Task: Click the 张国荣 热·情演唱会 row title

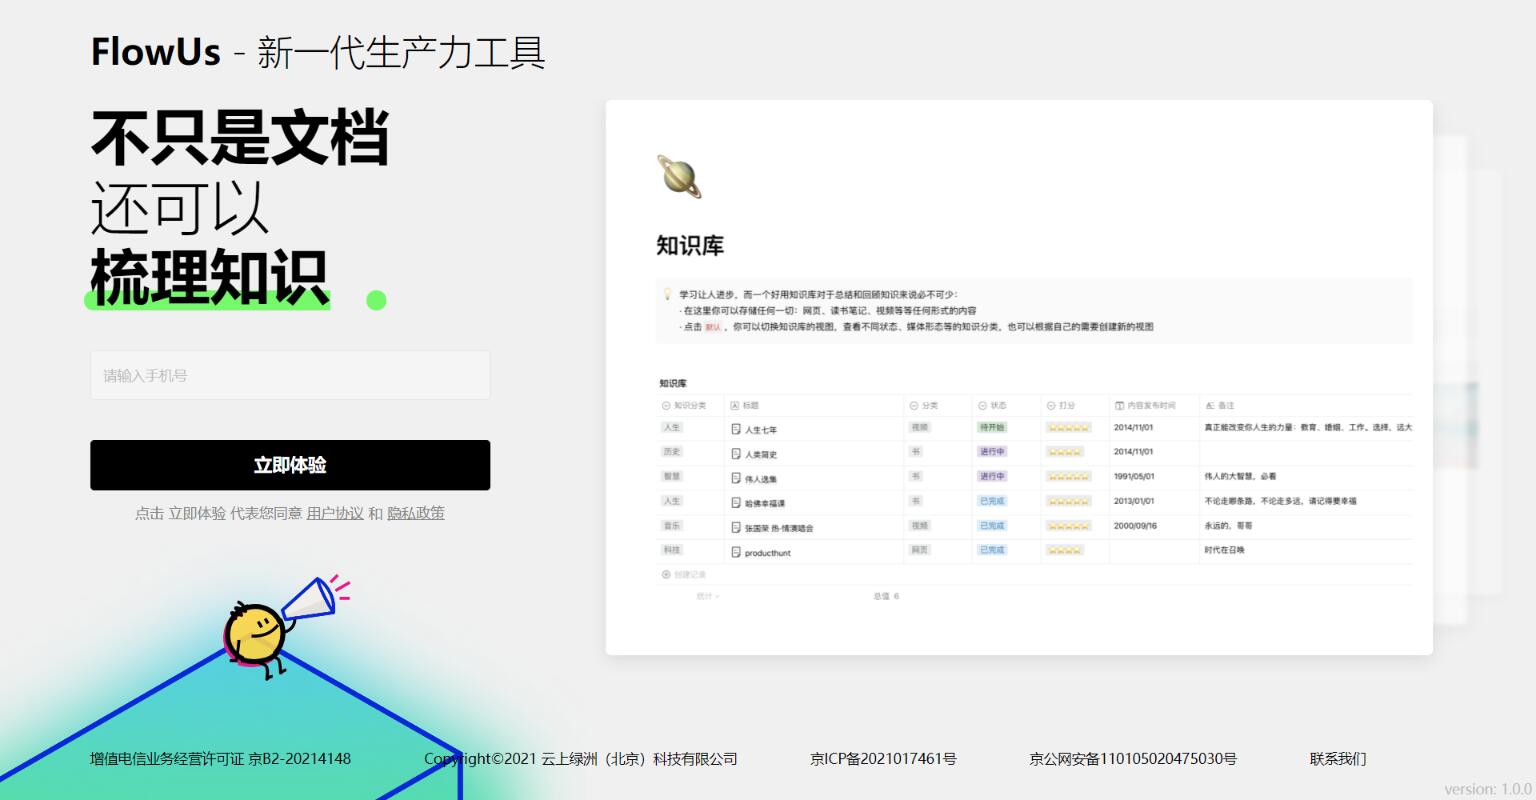Action: (779, 528)
